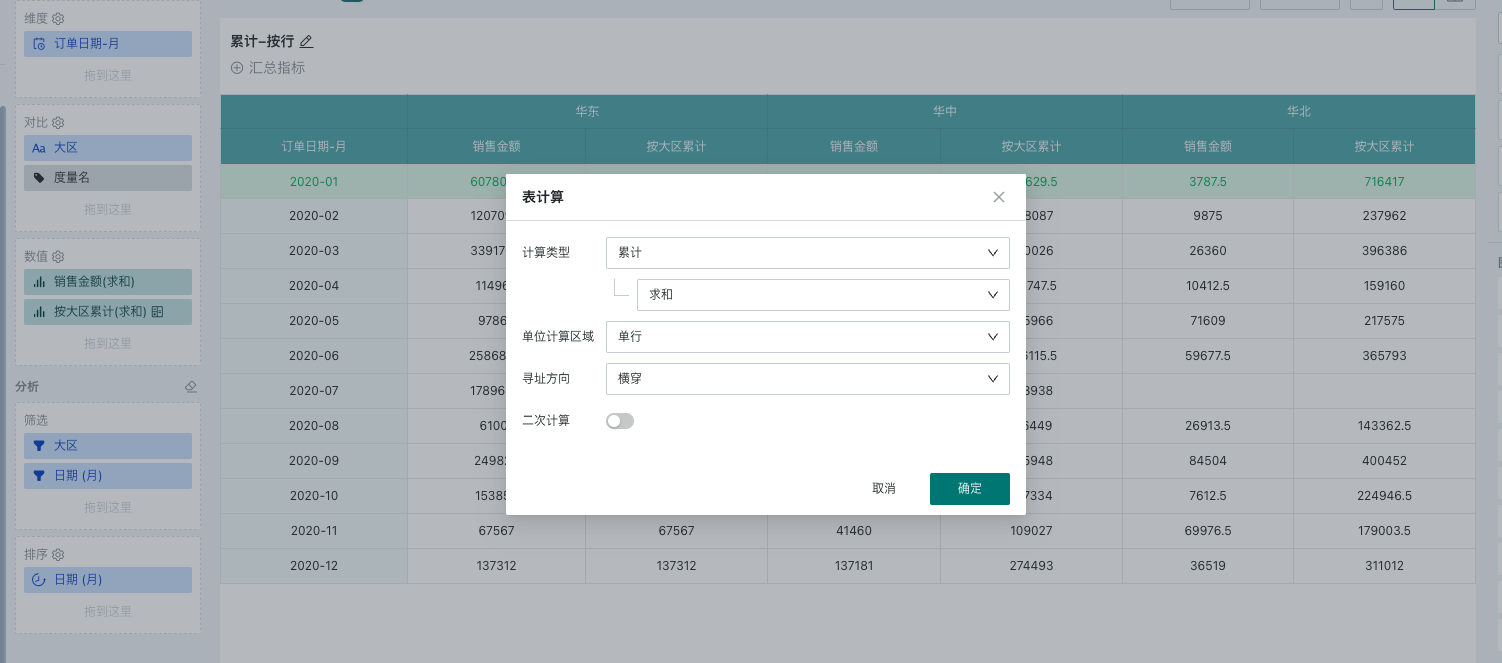Open the 数值 settings gear icon
Viewport: 1502px width, 663px height.
tap(58, 257)
